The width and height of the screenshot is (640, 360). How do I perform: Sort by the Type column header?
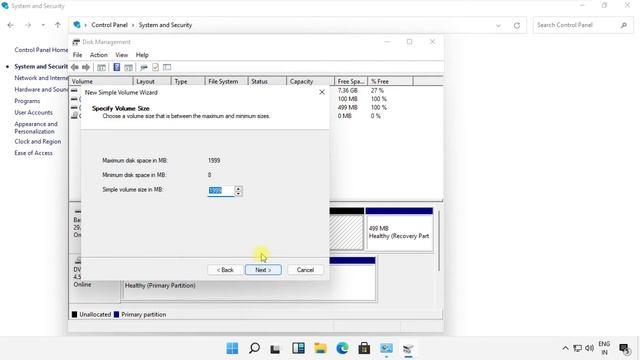click(188, 81)
